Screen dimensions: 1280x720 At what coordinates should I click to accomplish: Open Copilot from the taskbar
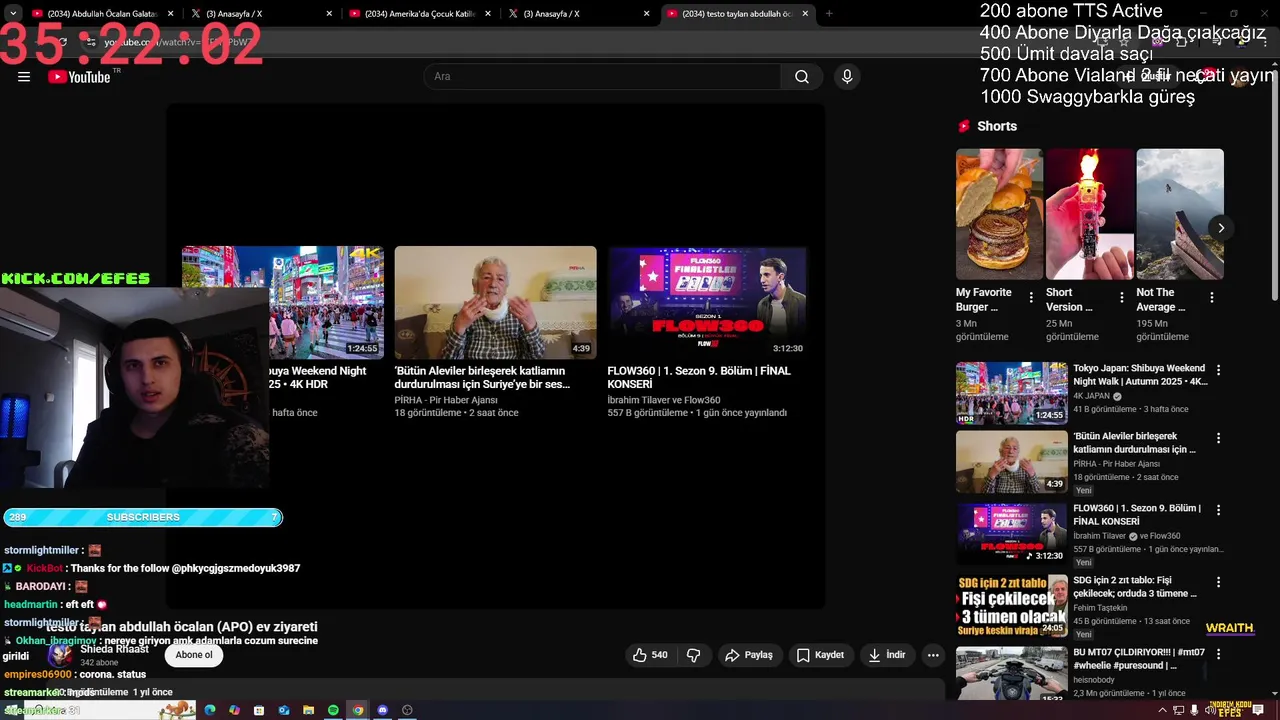click(234, 710)
